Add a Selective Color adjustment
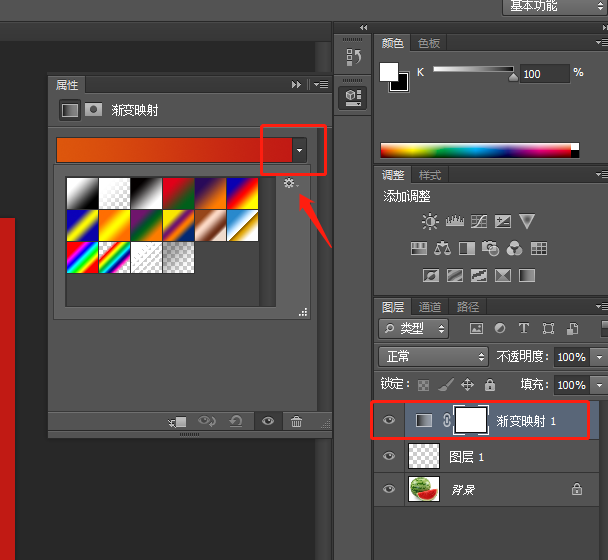This screenshot has width=608, height=560. coord(503,276)
